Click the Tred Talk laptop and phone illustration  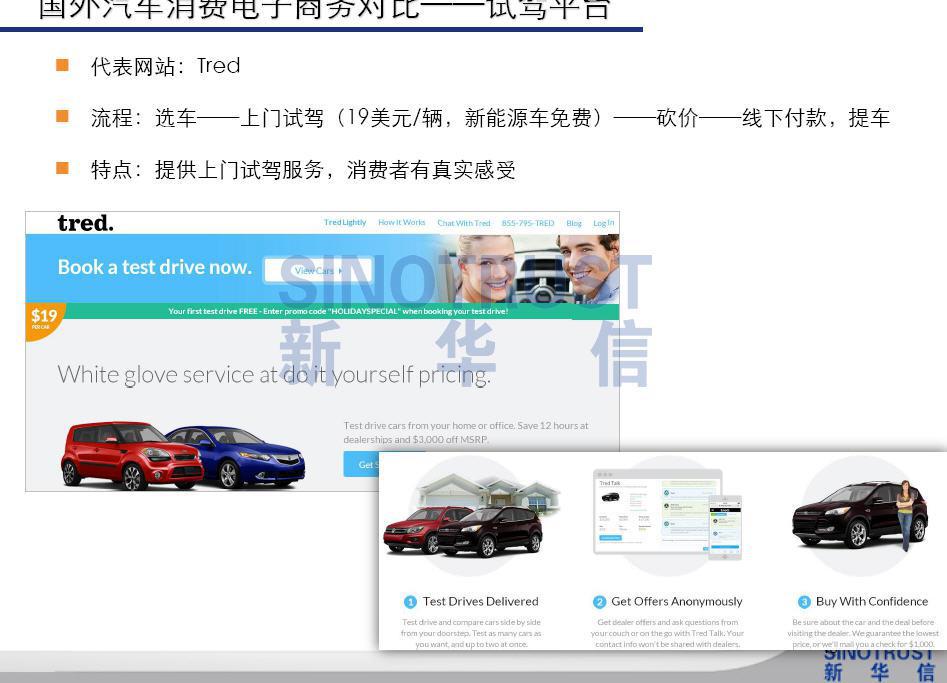(x=667, y=513)
